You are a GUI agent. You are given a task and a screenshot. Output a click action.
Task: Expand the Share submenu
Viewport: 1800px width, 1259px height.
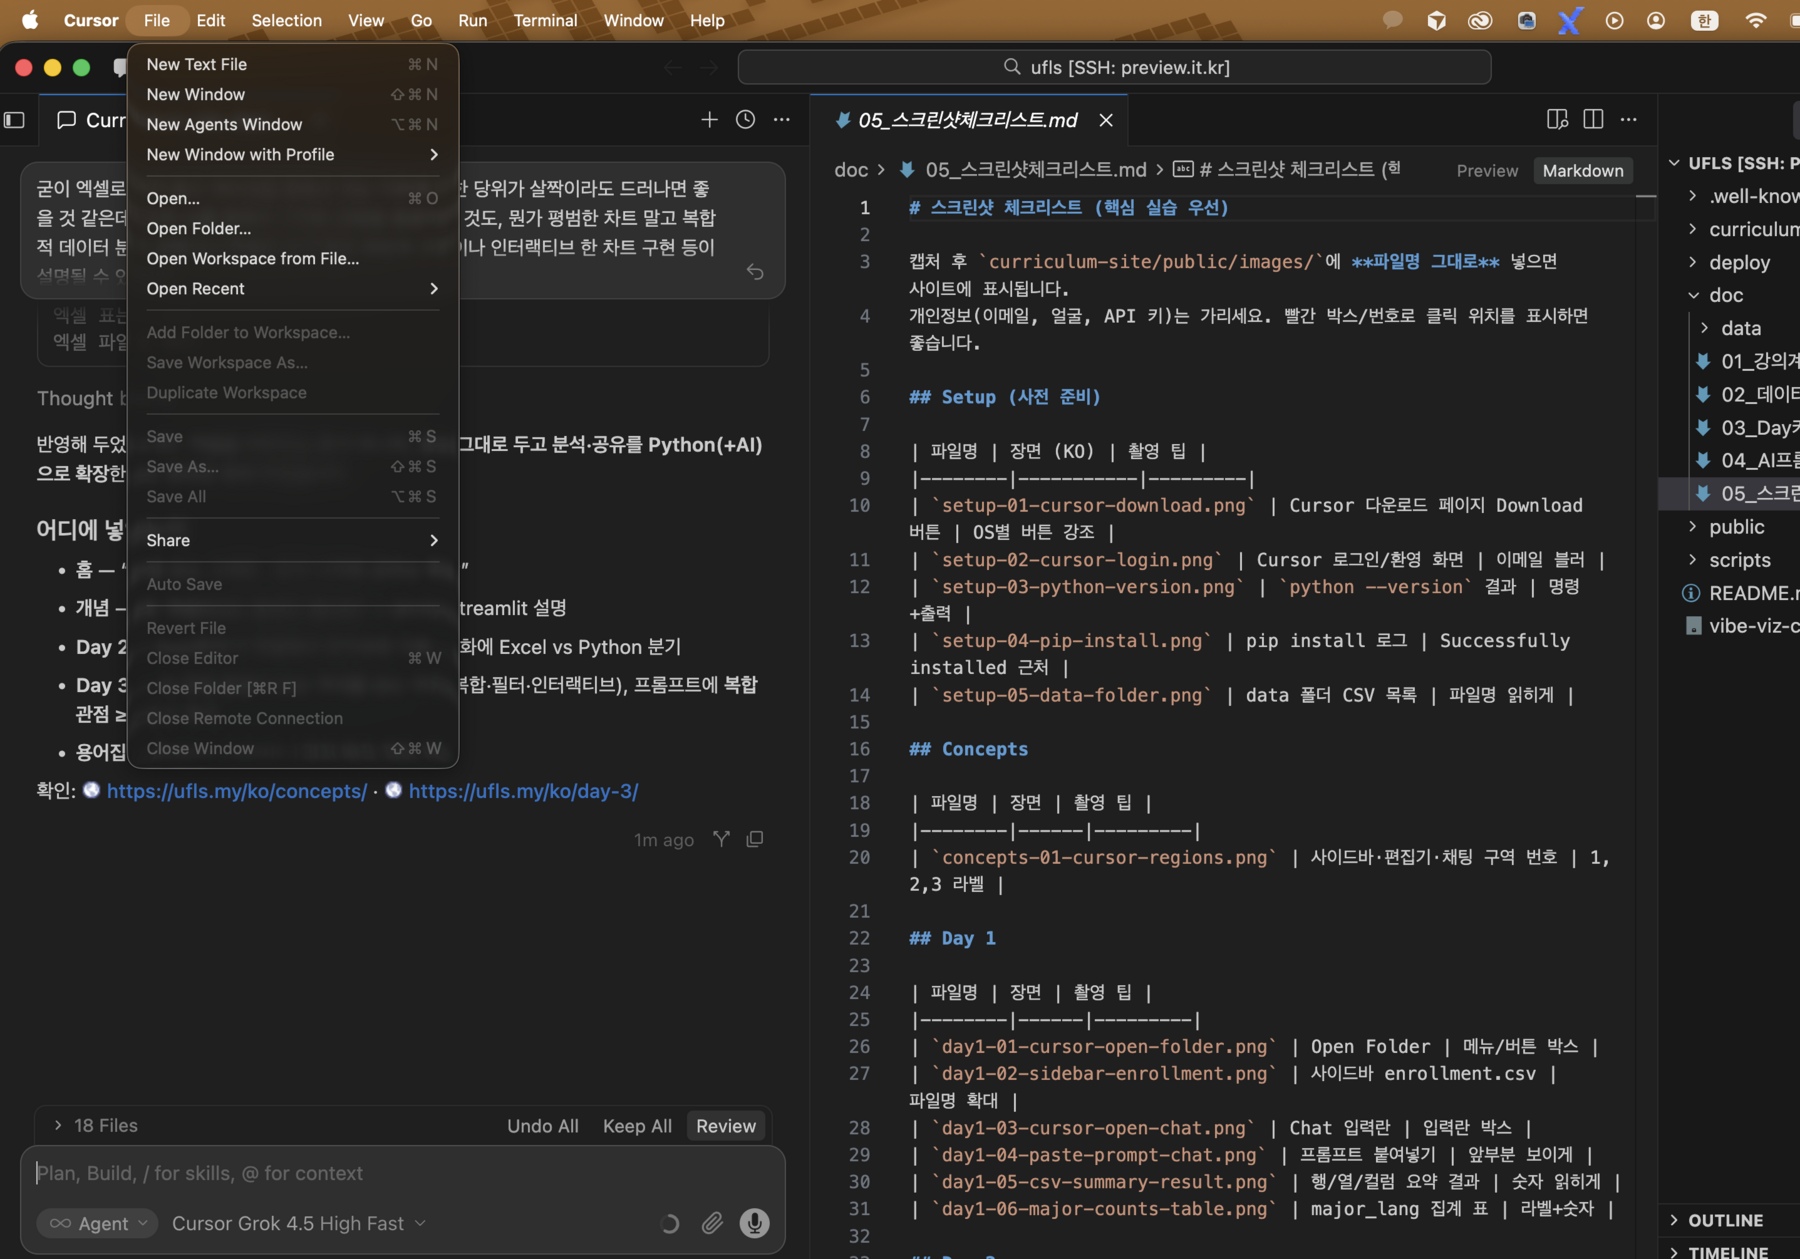click(x=292, y=540)
